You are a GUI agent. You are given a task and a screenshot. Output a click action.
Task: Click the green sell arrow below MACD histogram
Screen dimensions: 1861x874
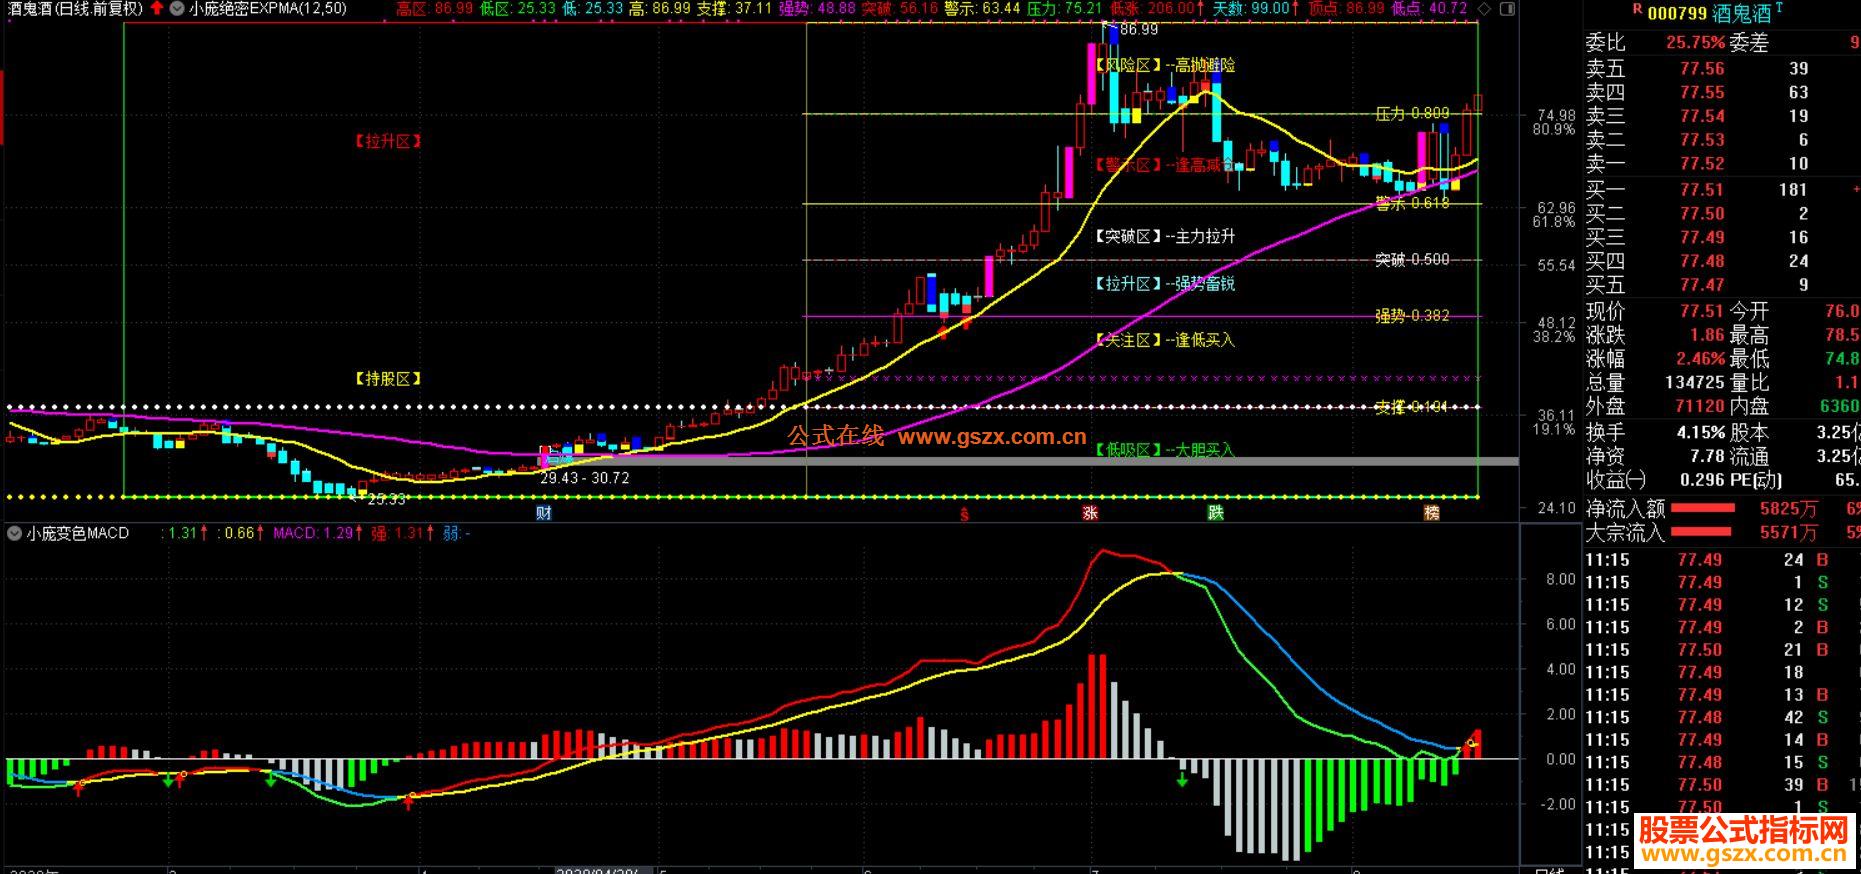tap(1182, 778)
